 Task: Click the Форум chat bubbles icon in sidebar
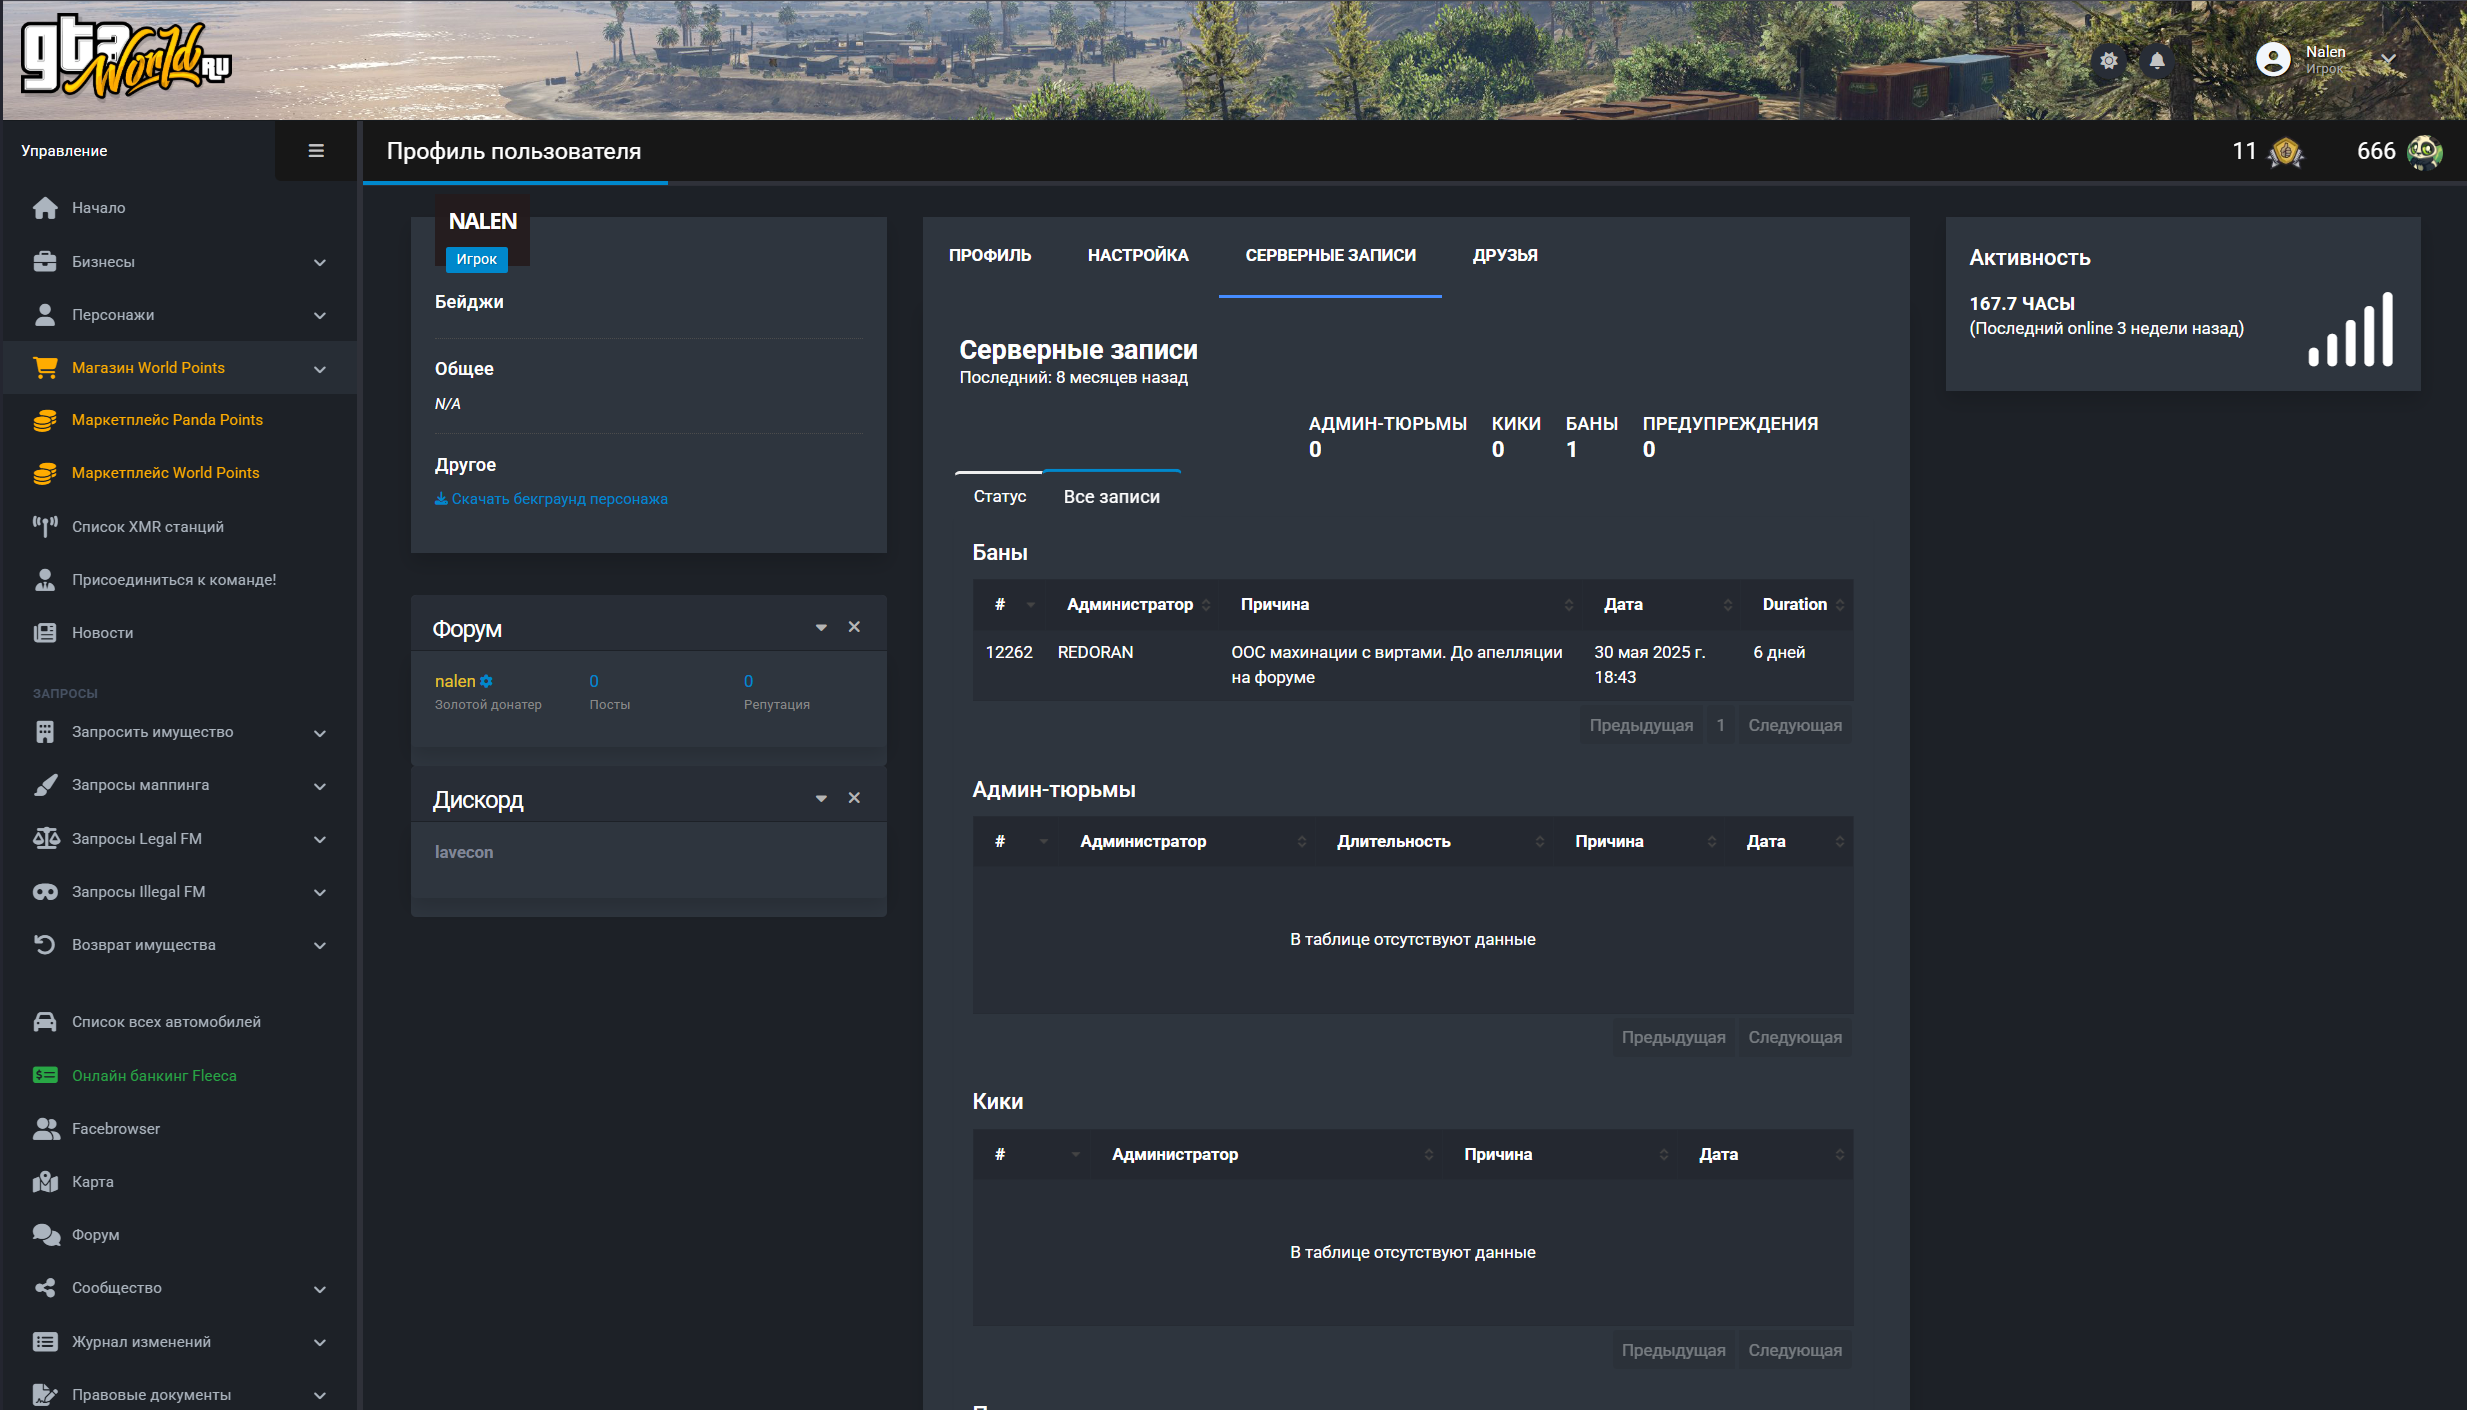tap(45, 1235)
